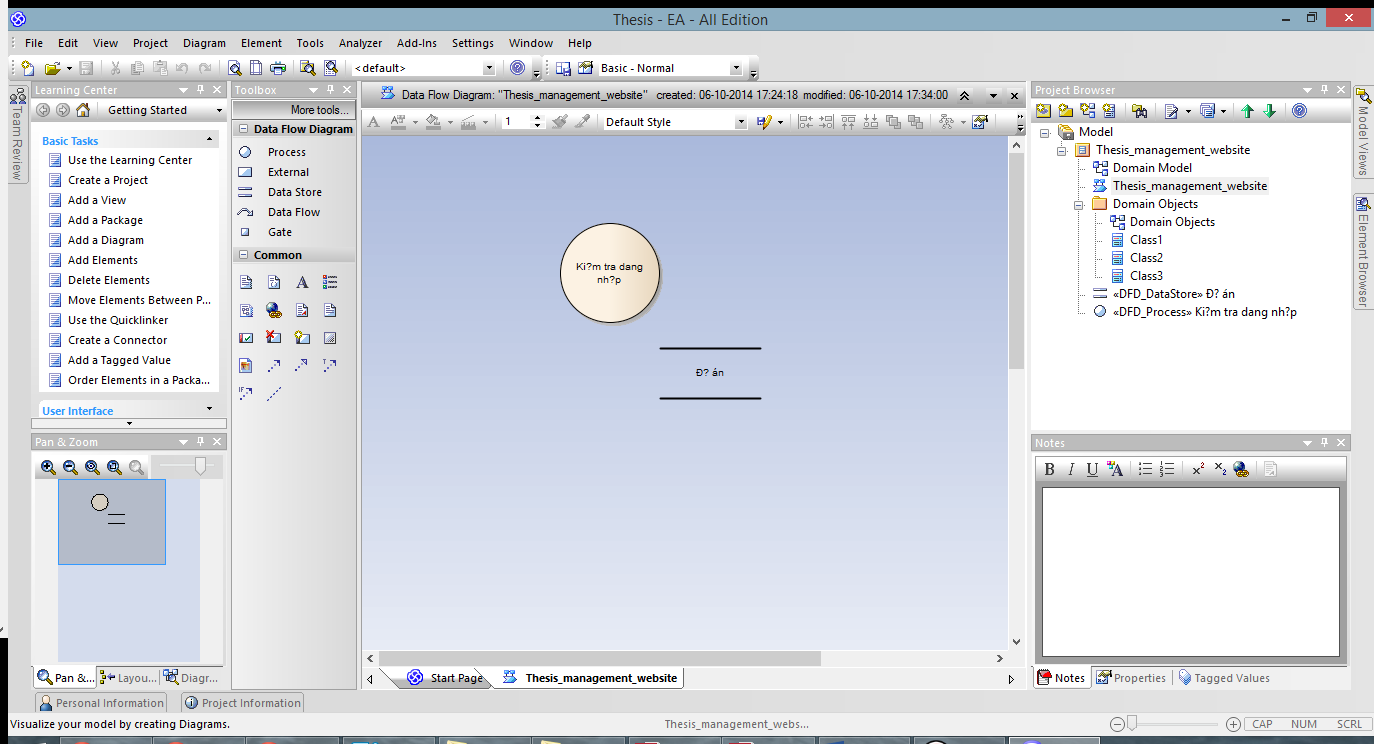The width and height of the screenshot is (1374, 744).
Task: Open the Default Style dropdown
Action: click(741, 122)
